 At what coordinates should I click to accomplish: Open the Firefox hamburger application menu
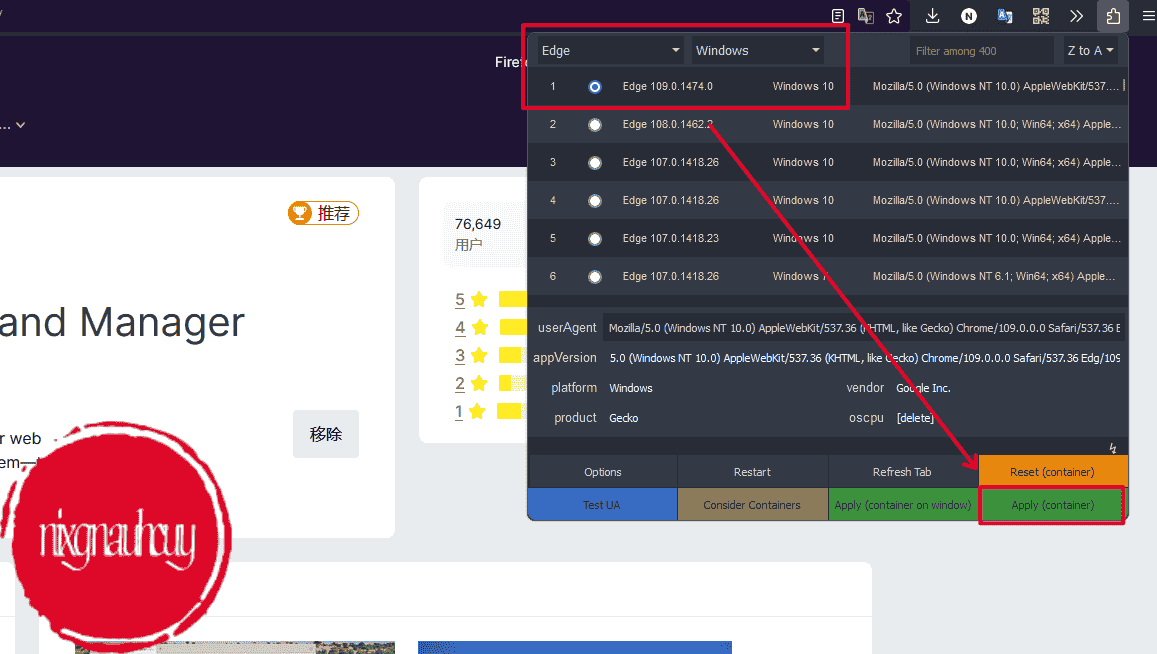point(1149,16)
